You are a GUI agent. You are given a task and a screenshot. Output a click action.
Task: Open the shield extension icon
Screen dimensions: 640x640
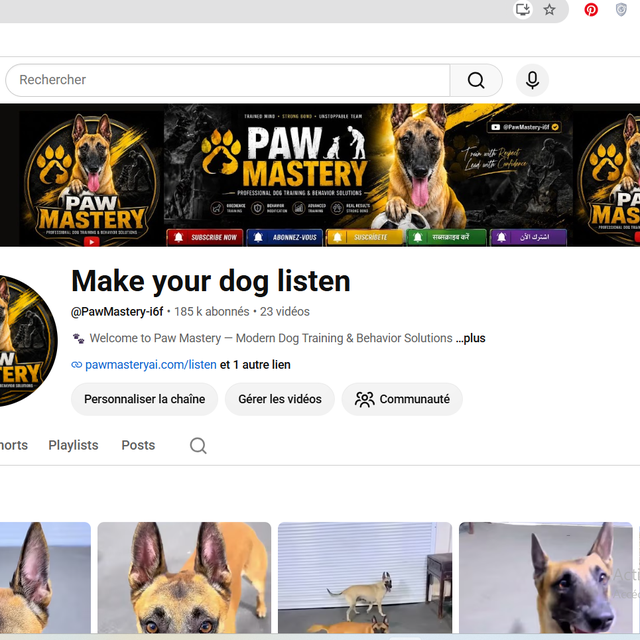pos(621,9)
